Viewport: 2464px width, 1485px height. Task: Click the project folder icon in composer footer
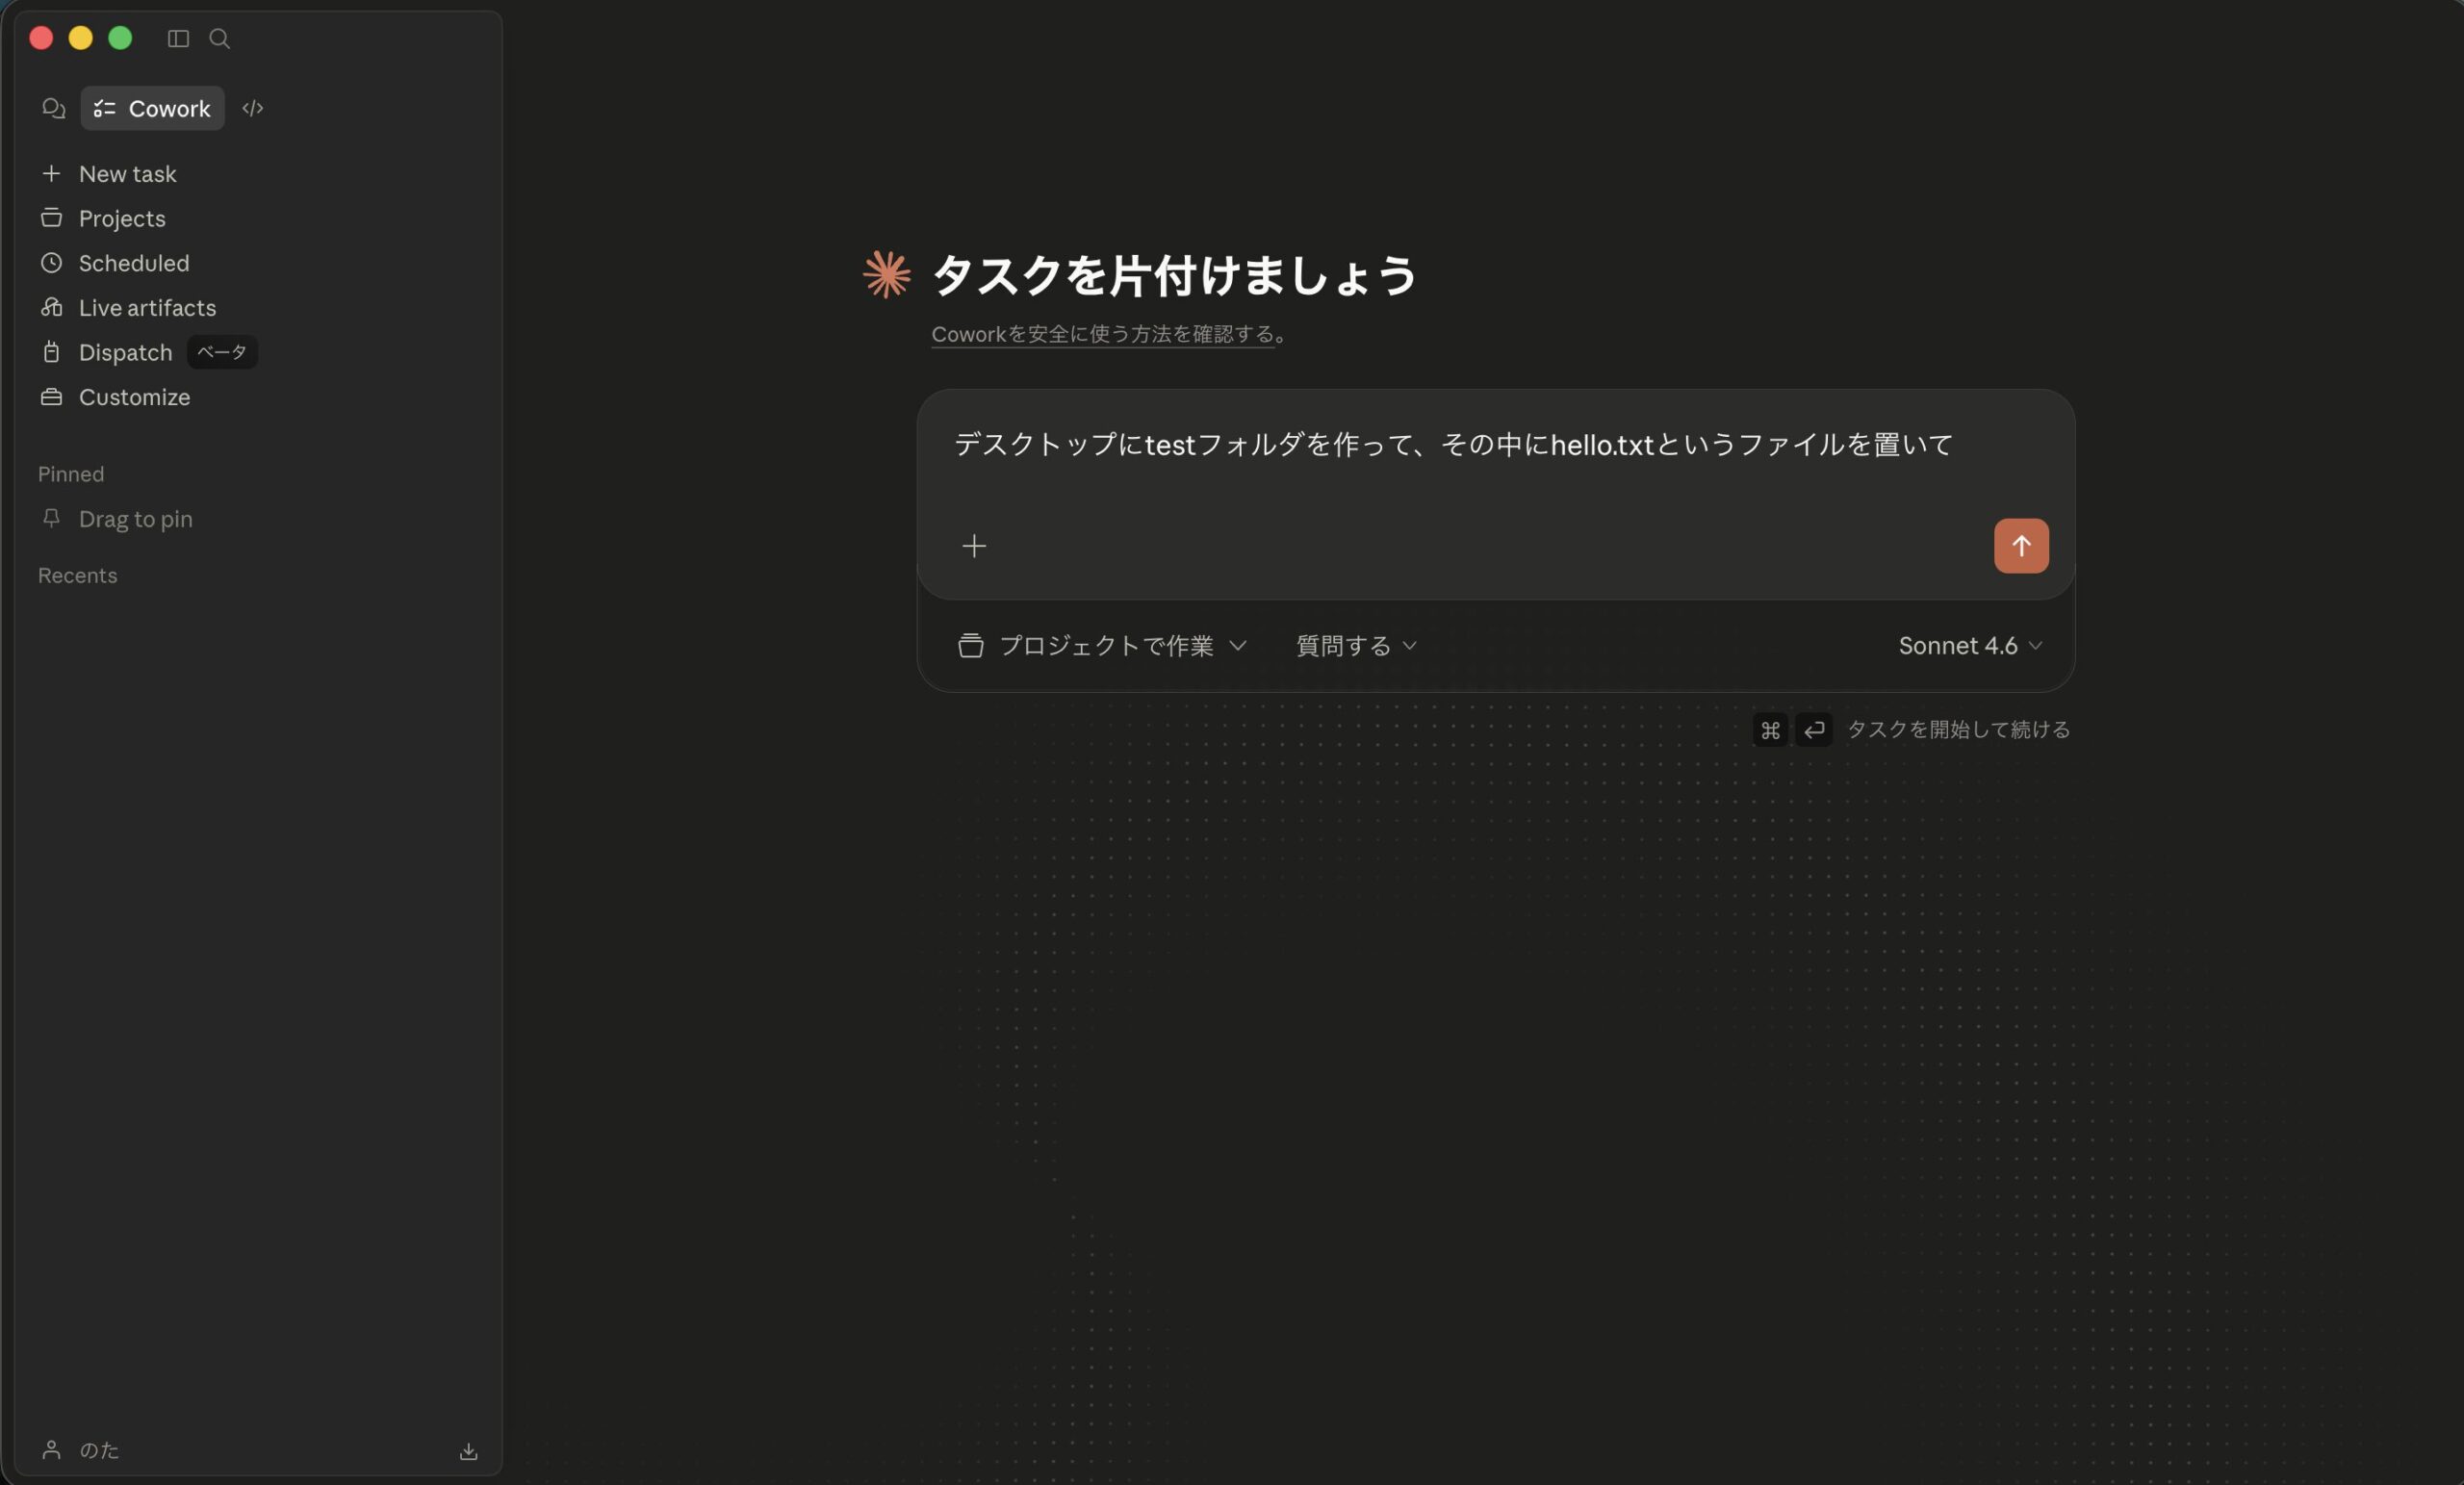point(970,646)
